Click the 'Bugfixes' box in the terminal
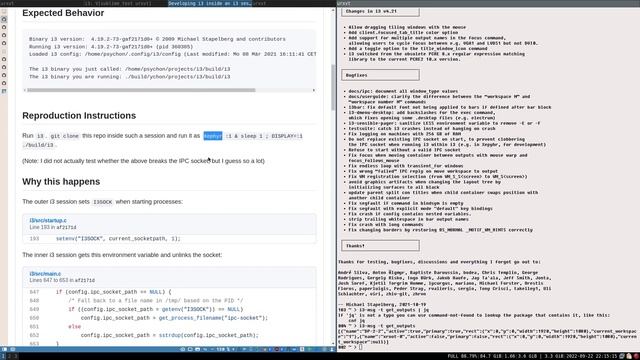Viewport: 640px width, 360px height. [380, 75]
